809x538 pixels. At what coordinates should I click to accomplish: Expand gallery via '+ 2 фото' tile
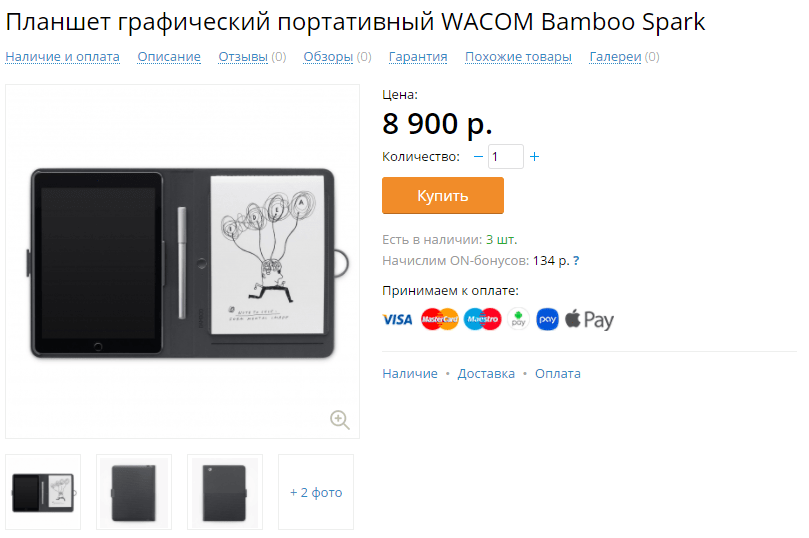pyautogui.click(x=316, y=492)
